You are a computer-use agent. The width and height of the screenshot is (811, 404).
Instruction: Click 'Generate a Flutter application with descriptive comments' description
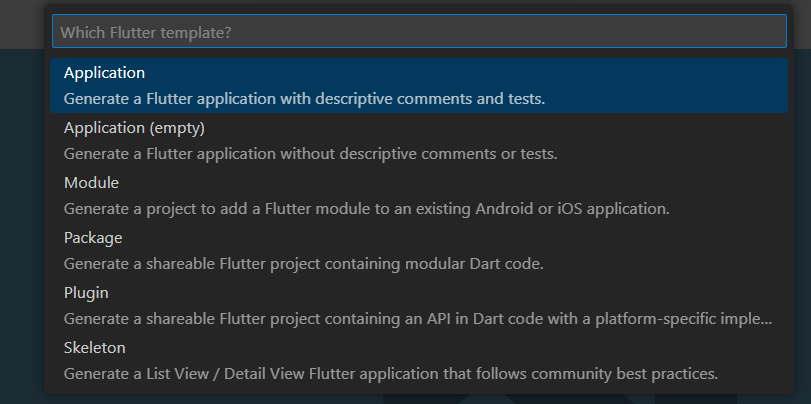304,99
